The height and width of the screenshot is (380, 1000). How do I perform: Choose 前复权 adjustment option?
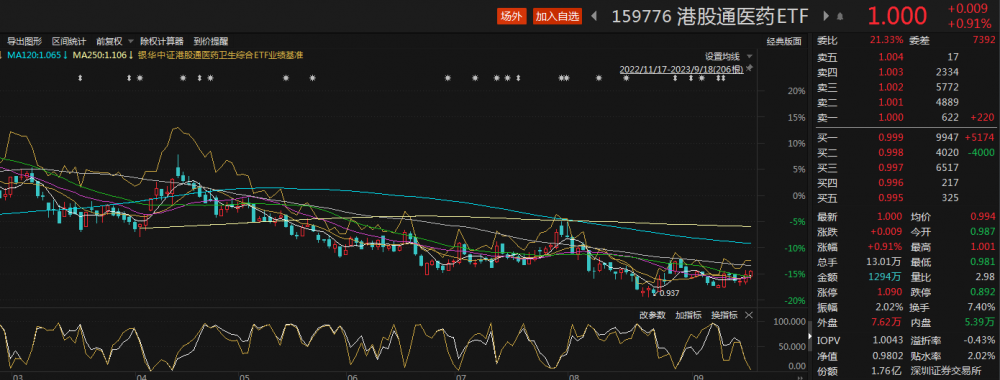tap(109, 41)
